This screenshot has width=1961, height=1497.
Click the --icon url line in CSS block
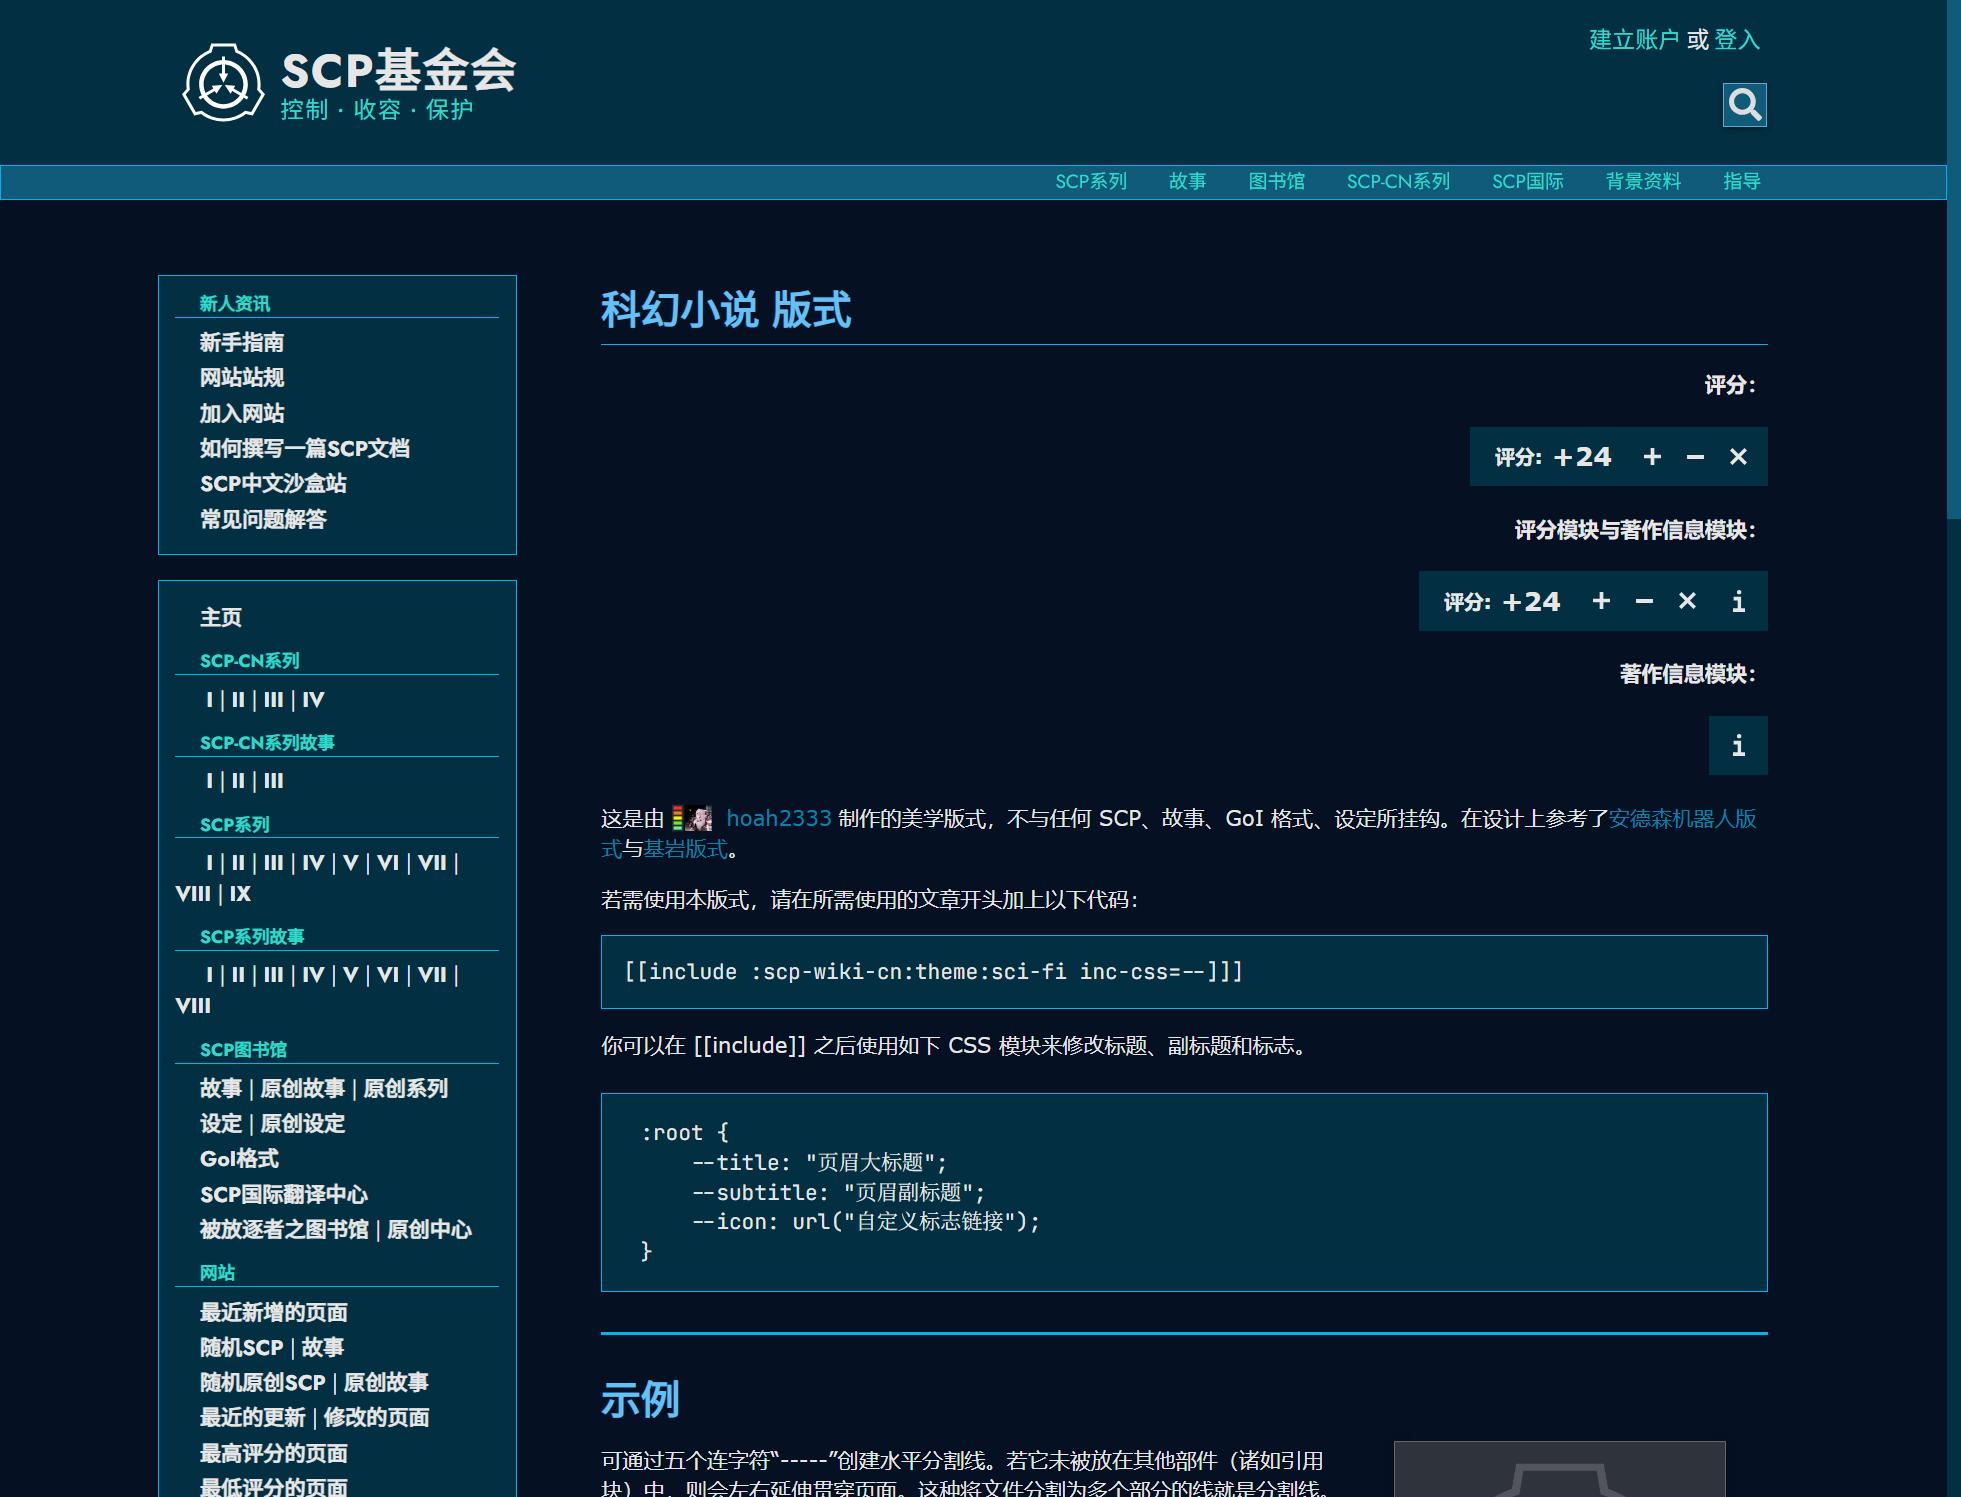866,1222
